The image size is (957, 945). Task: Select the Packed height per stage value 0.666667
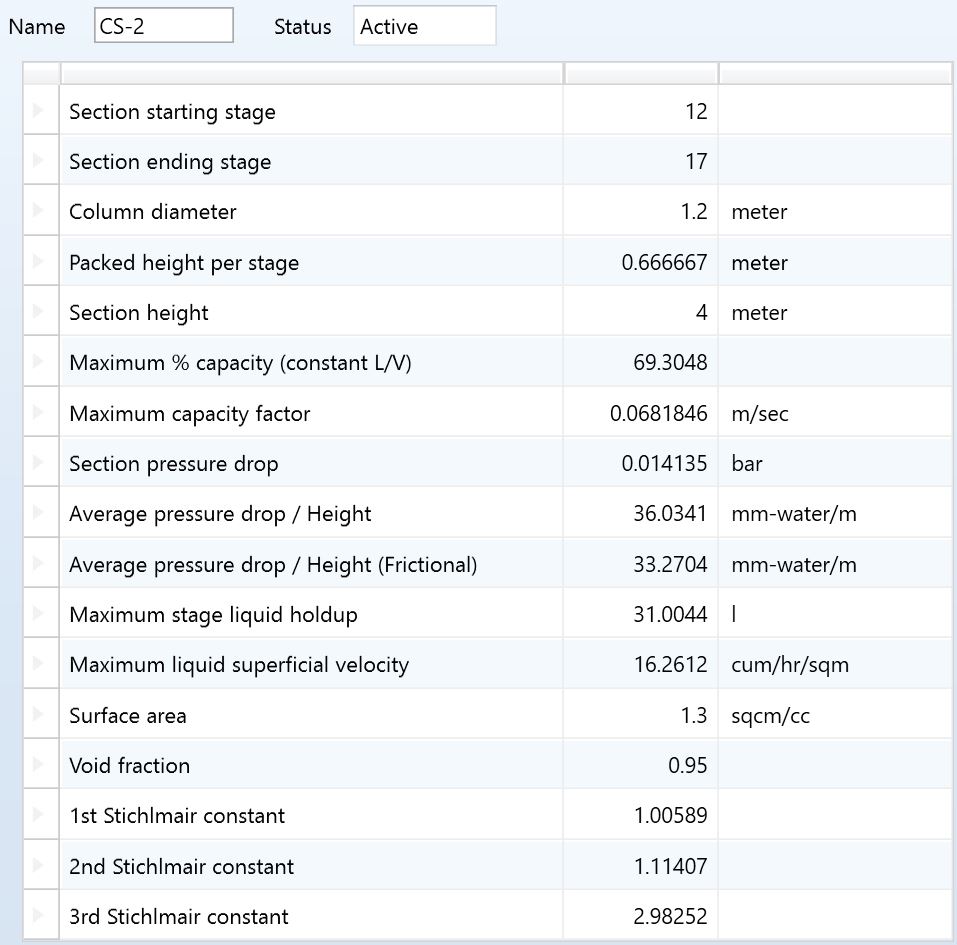(x=664, y=263)
